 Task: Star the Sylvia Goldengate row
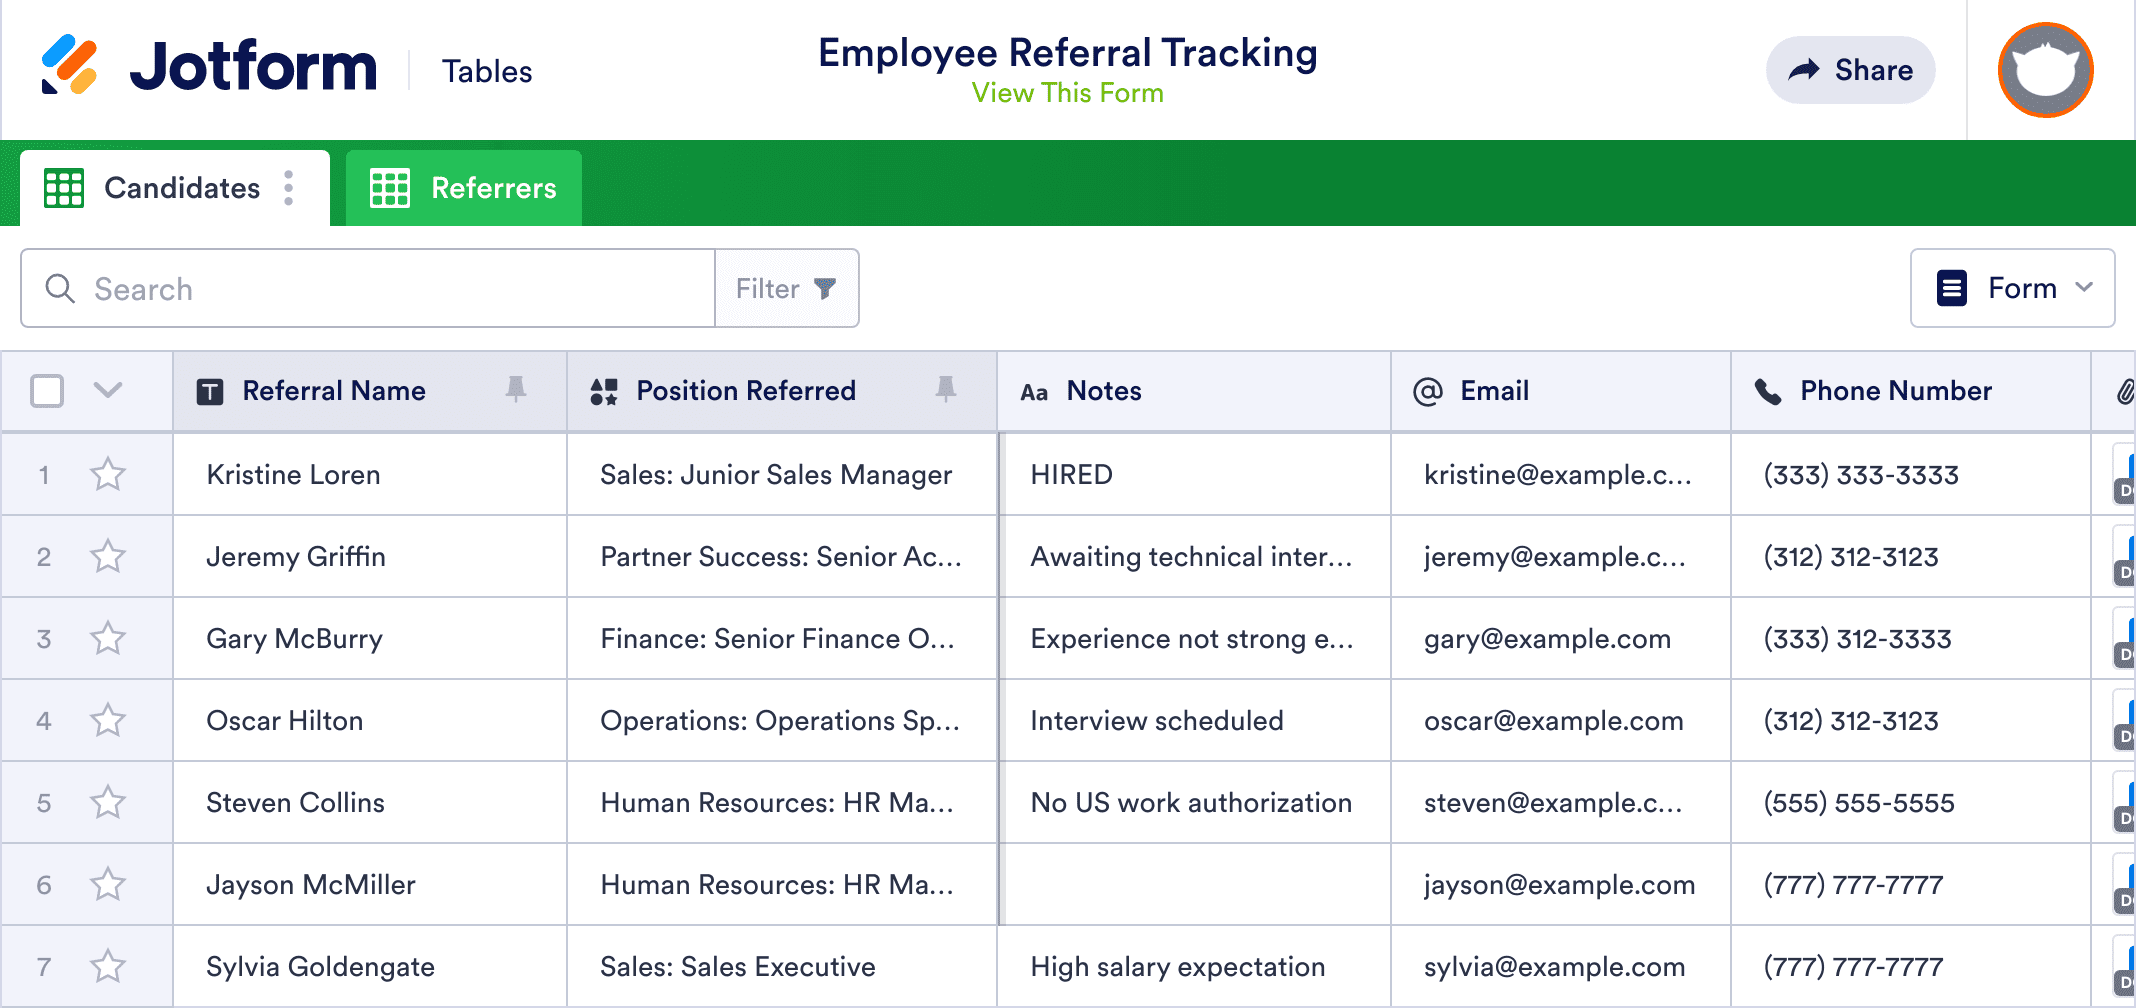108,967
